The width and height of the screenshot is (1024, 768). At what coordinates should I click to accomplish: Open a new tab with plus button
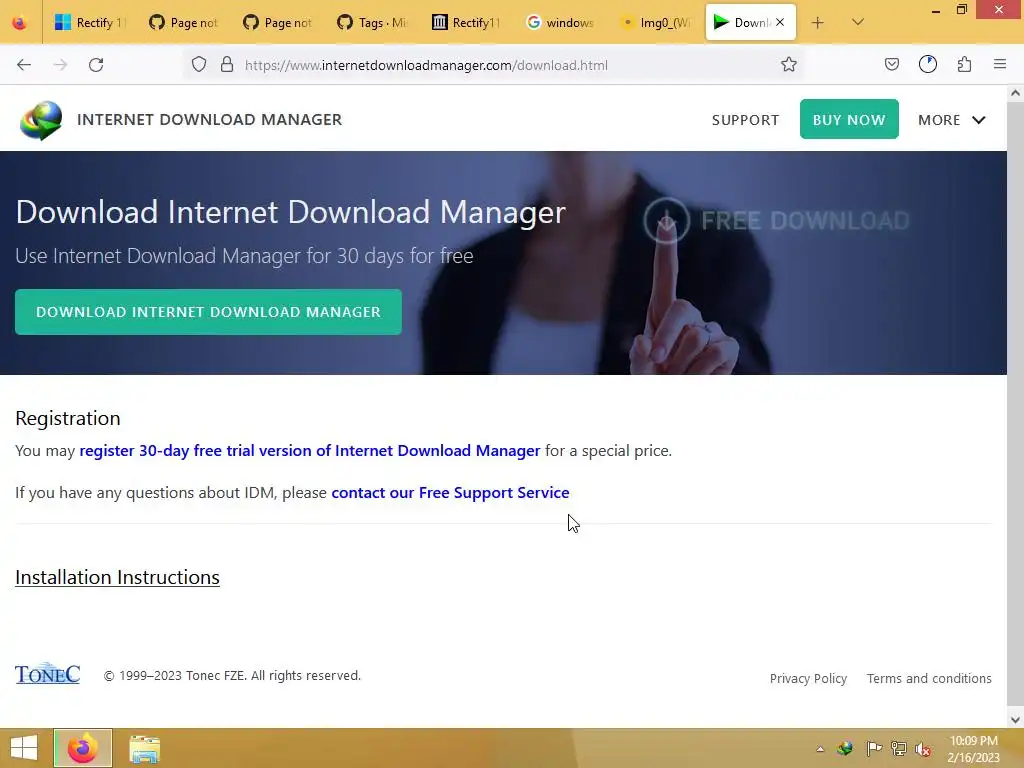pyautogui.click(x=817, y=23)
